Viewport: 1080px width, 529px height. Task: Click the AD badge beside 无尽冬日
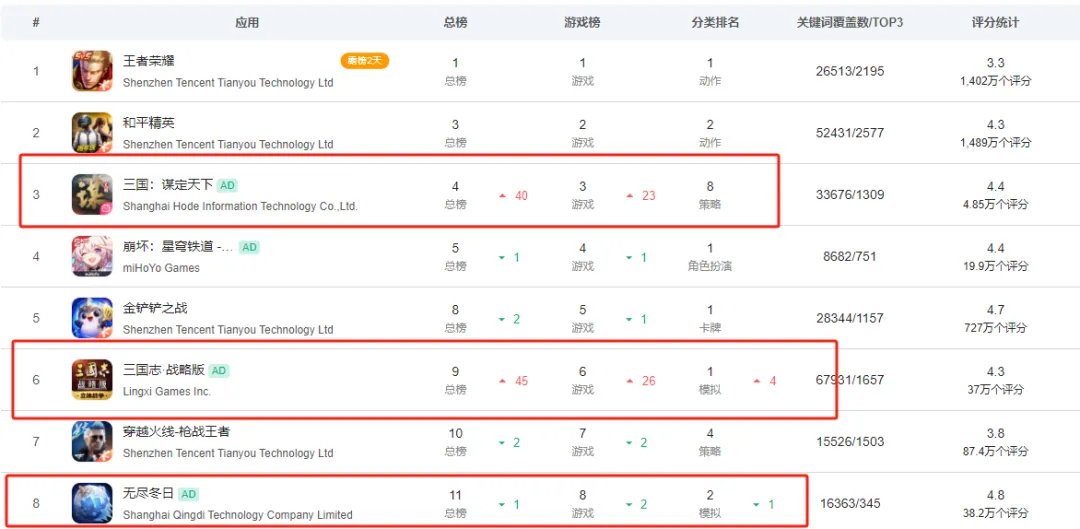[189, 494]
